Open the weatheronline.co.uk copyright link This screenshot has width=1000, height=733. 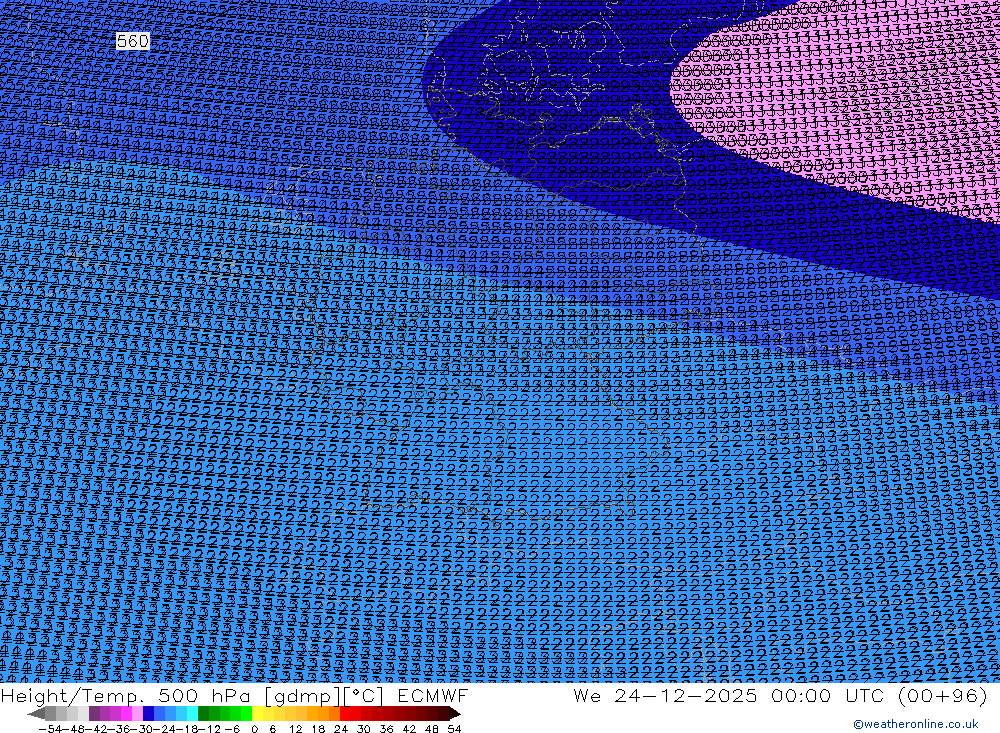coord(915,724)
